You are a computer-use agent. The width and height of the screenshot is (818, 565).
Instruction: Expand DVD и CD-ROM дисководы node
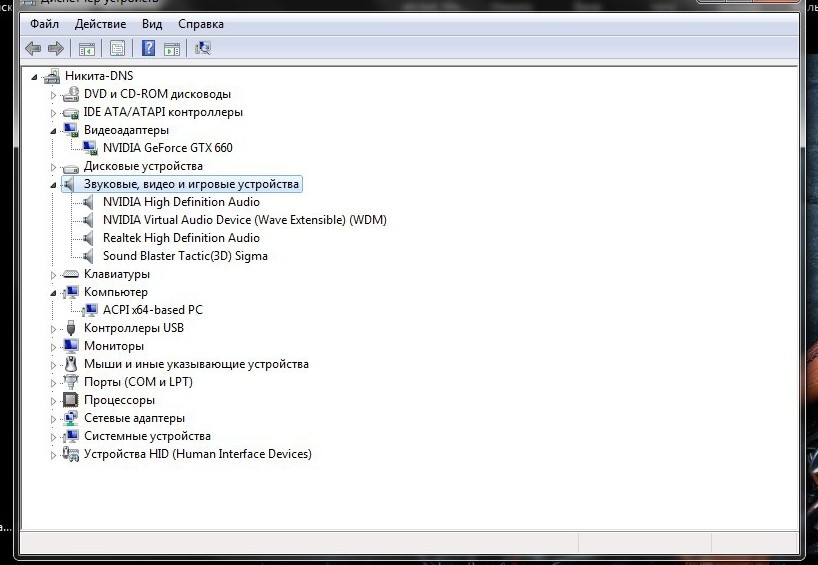coord(54,94)
